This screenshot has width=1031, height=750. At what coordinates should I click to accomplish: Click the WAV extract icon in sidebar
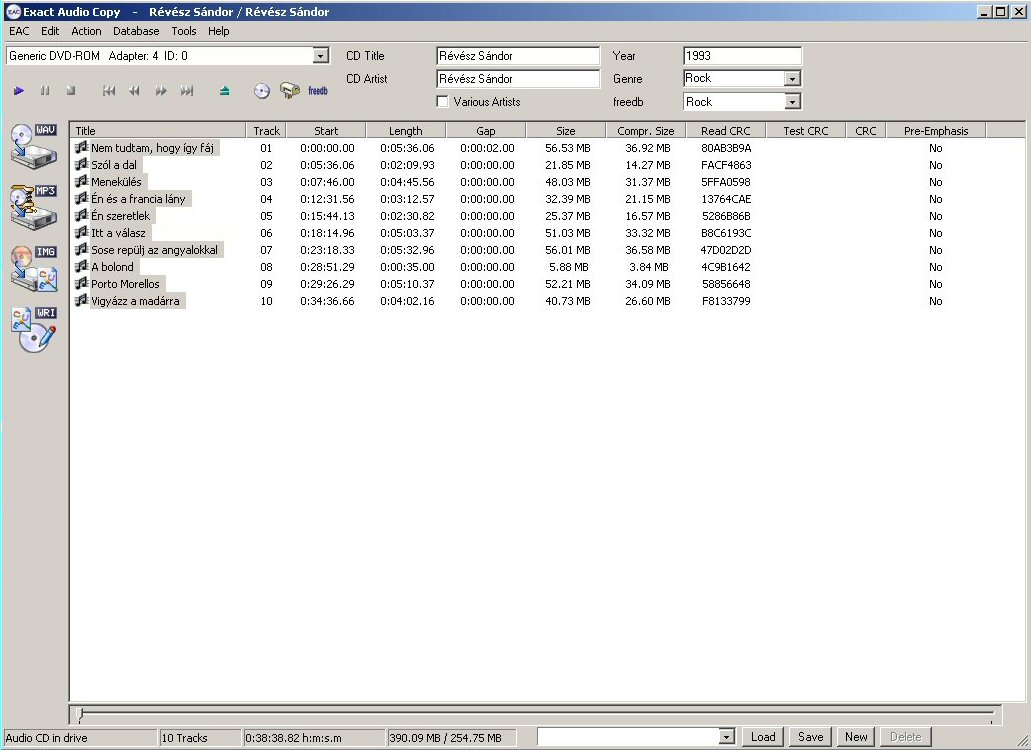click(33, 146)
